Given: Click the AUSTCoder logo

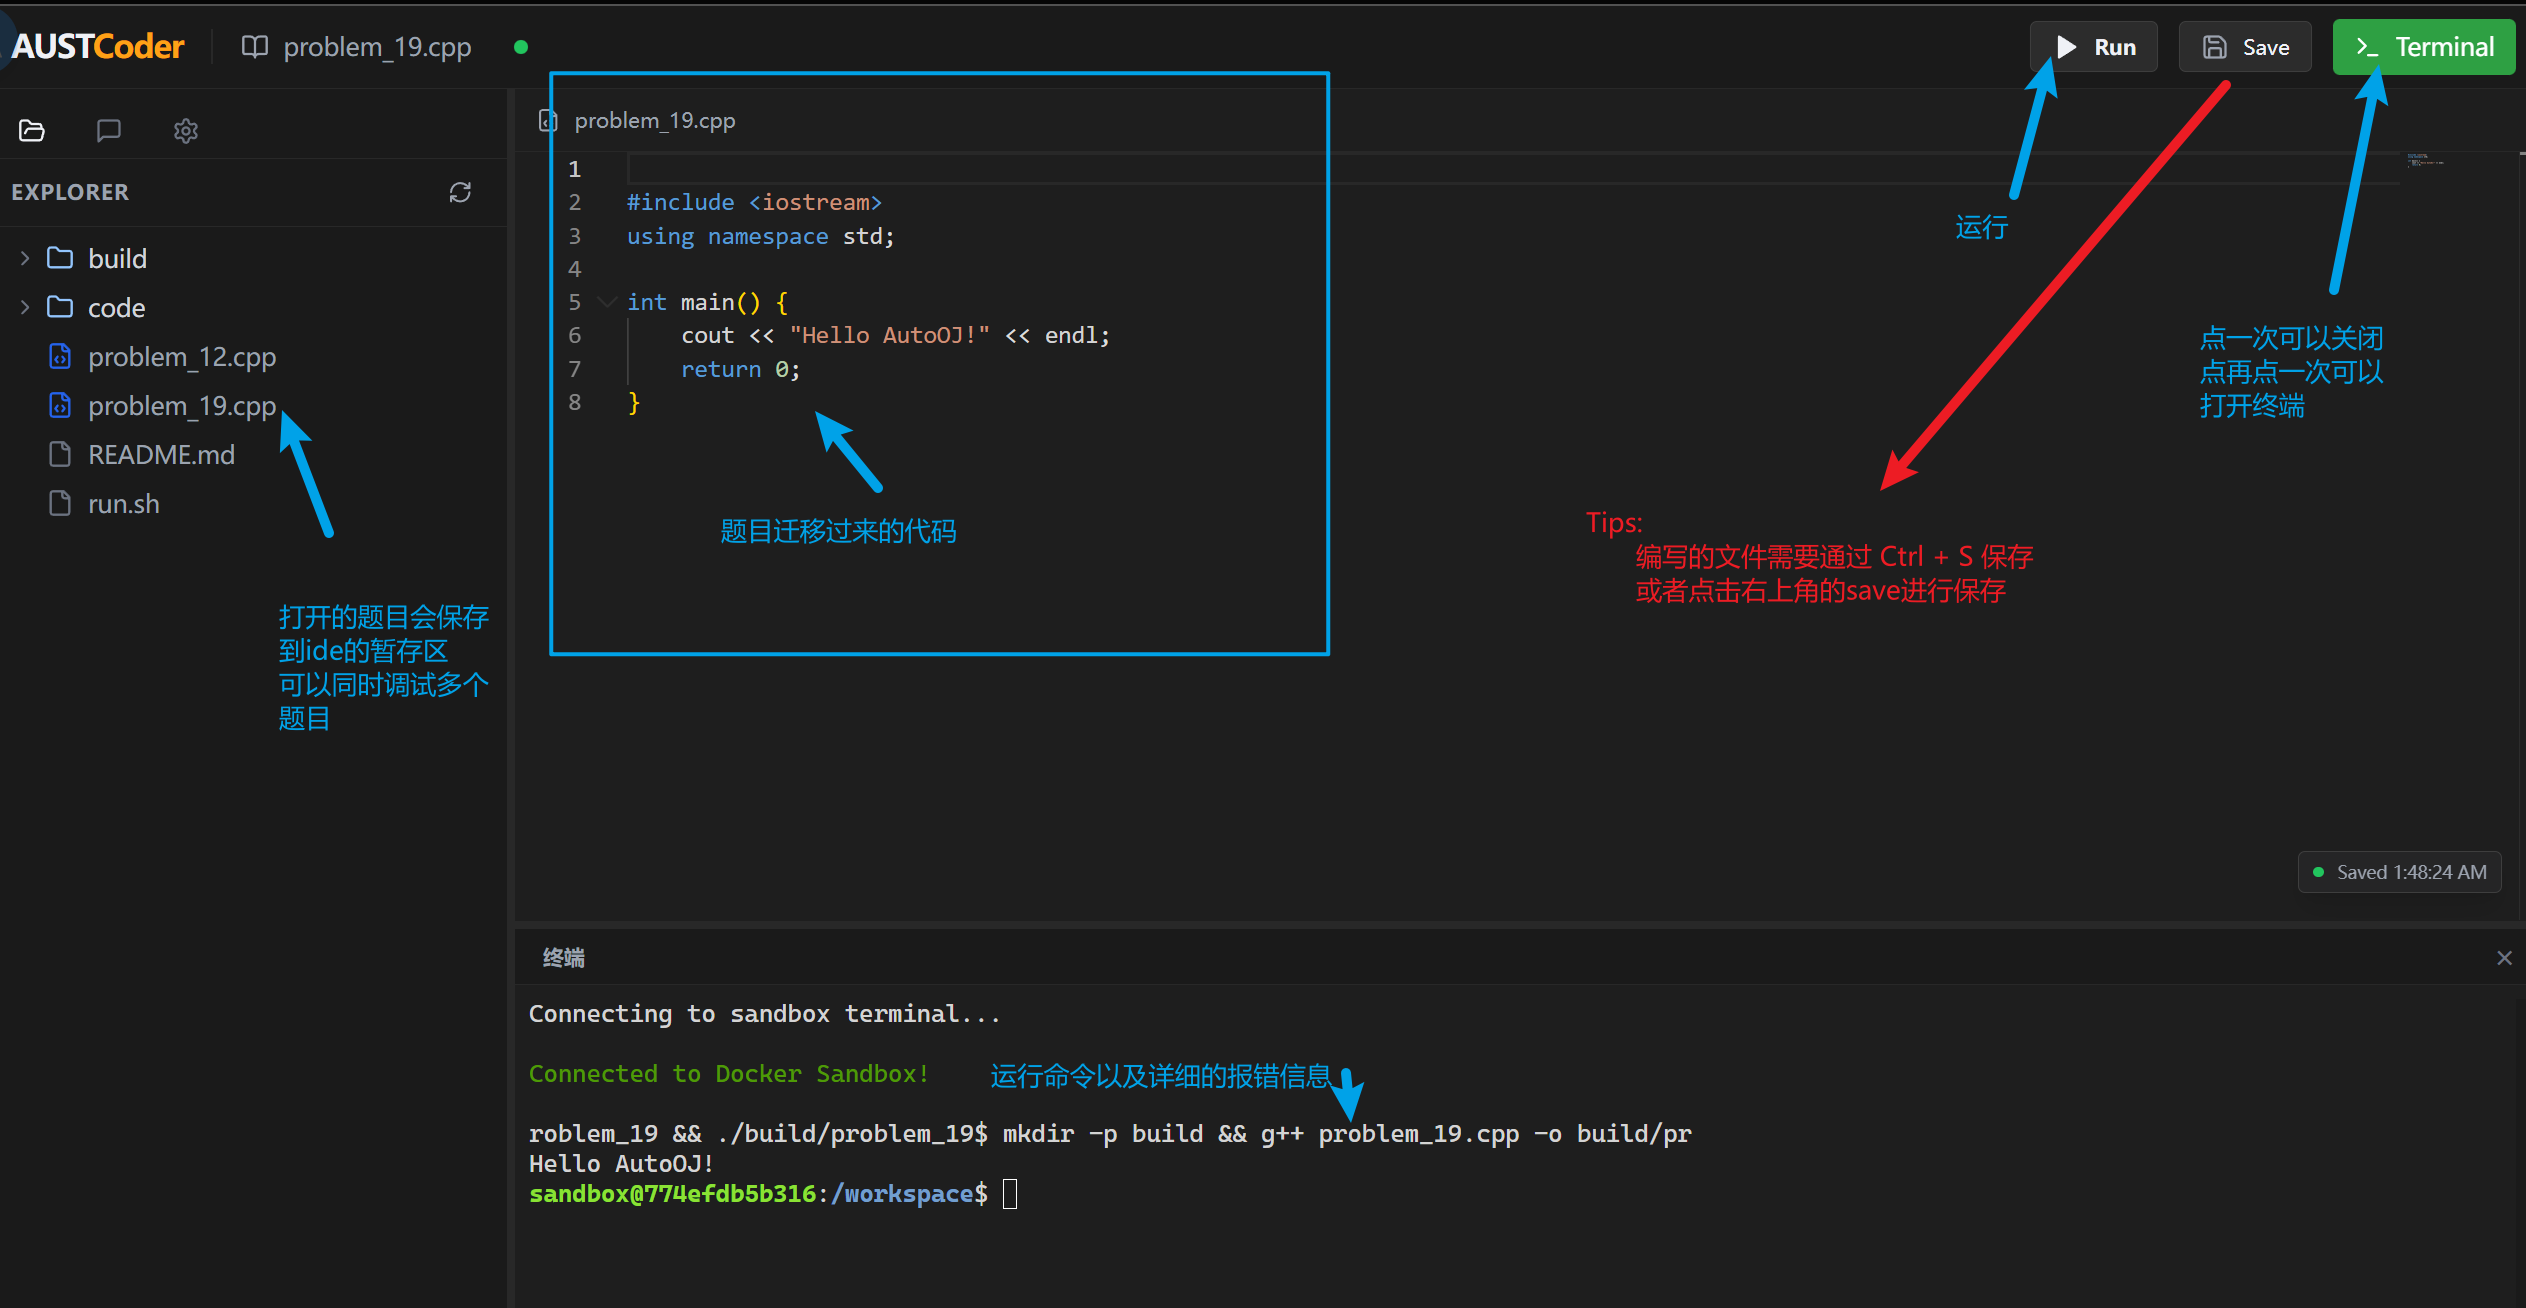Looking at the screenshot, I should [95, 45].
